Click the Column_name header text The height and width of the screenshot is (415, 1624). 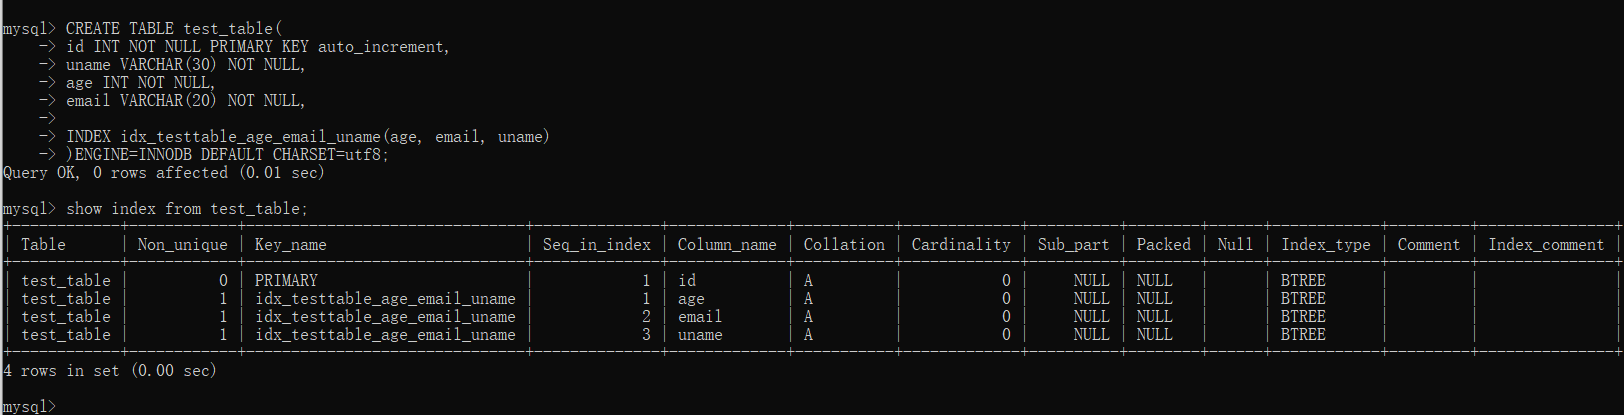[x=727, y=245]
